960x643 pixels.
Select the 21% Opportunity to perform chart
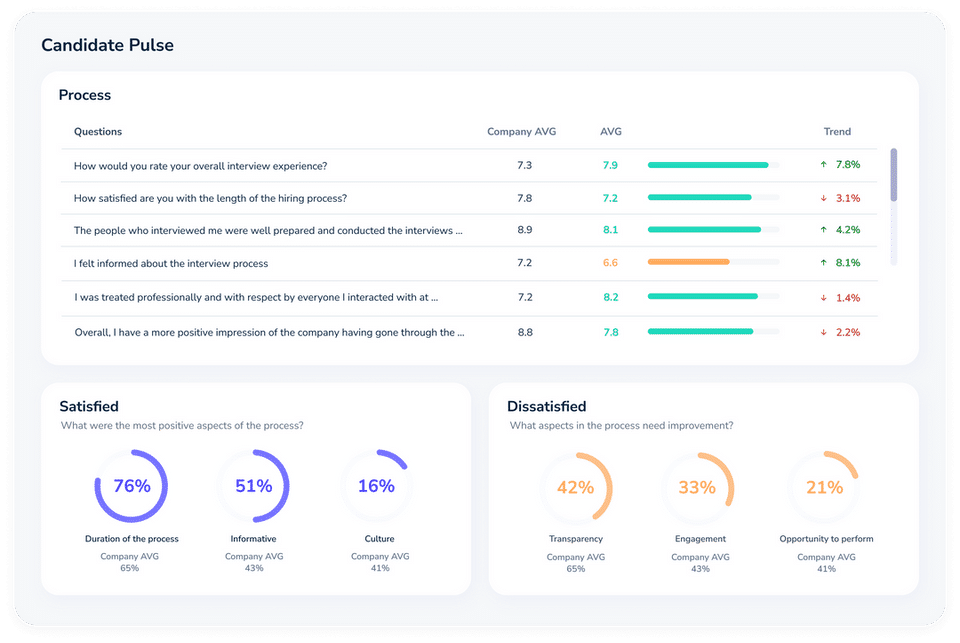click(x=824, y=487)
